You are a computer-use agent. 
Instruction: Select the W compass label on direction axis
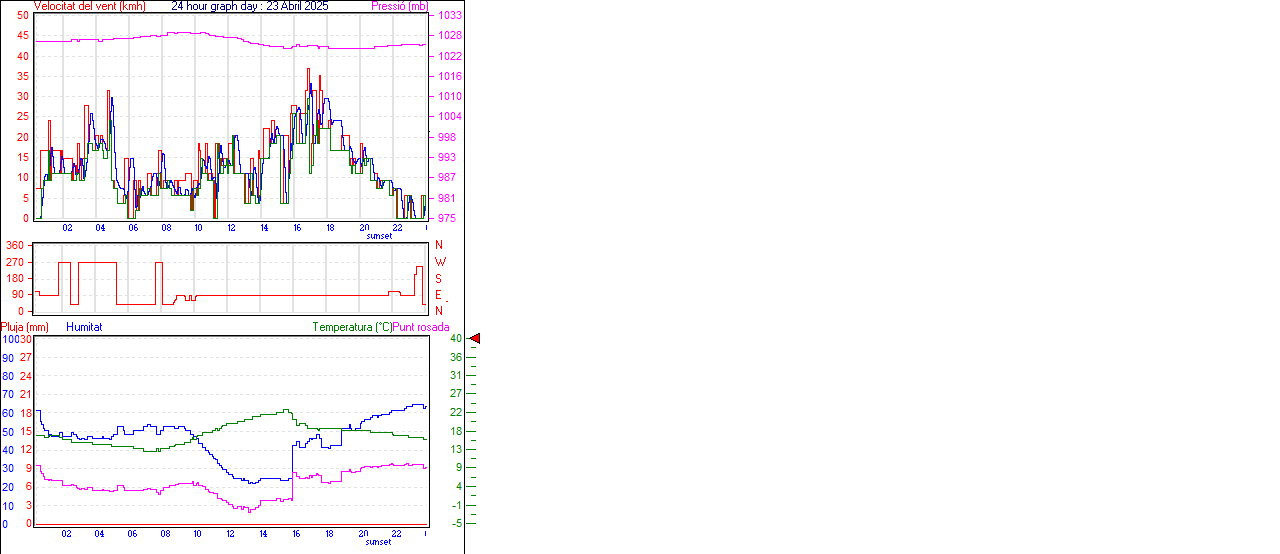[x=439, y=262]
